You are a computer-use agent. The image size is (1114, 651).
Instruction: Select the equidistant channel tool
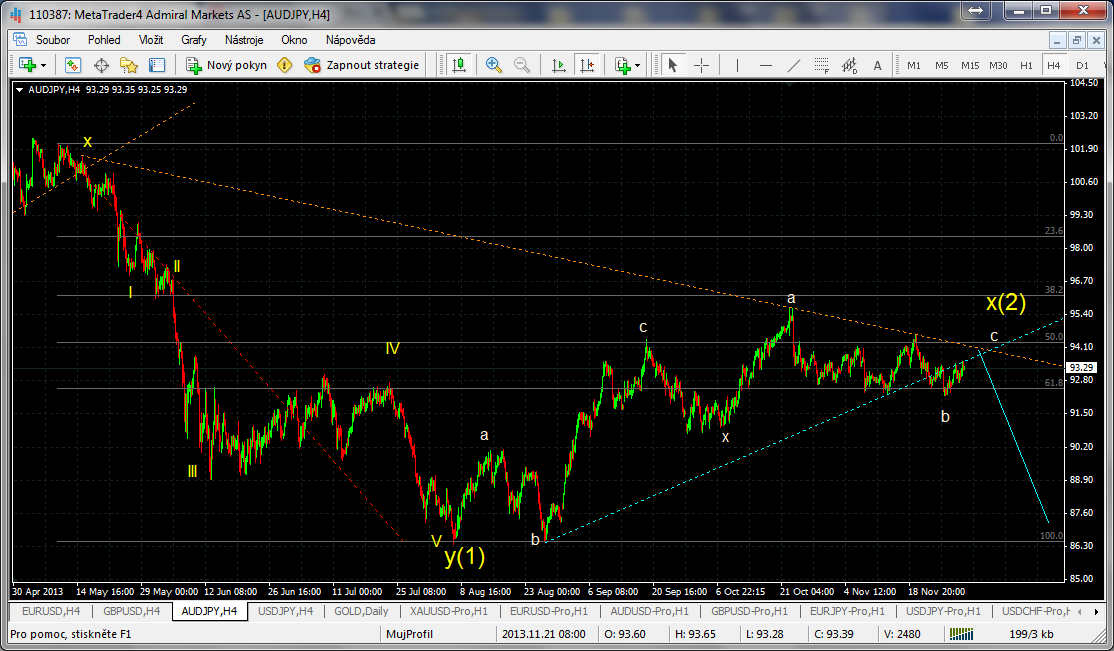pyautogui.click(x=850, y=65)
